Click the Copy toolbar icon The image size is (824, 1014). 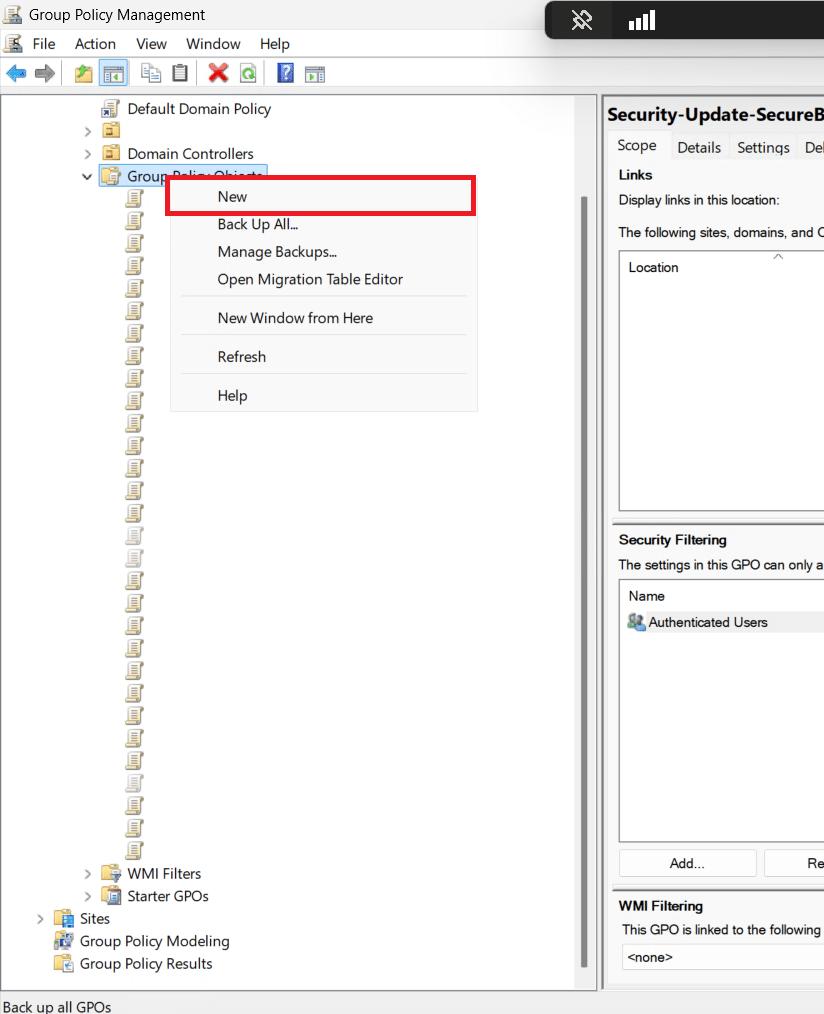(x=151, y=73)
